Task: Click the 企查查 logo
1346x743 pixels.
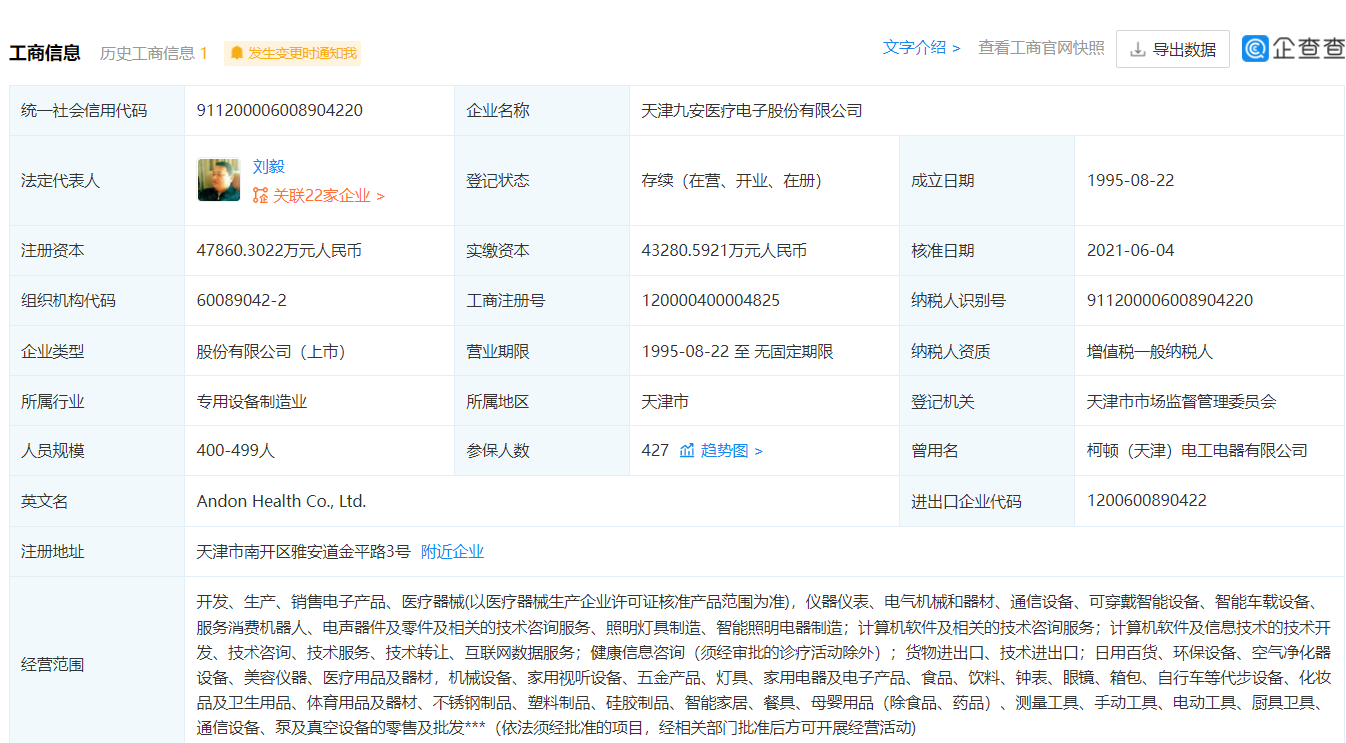Action: coord(1293,48)
